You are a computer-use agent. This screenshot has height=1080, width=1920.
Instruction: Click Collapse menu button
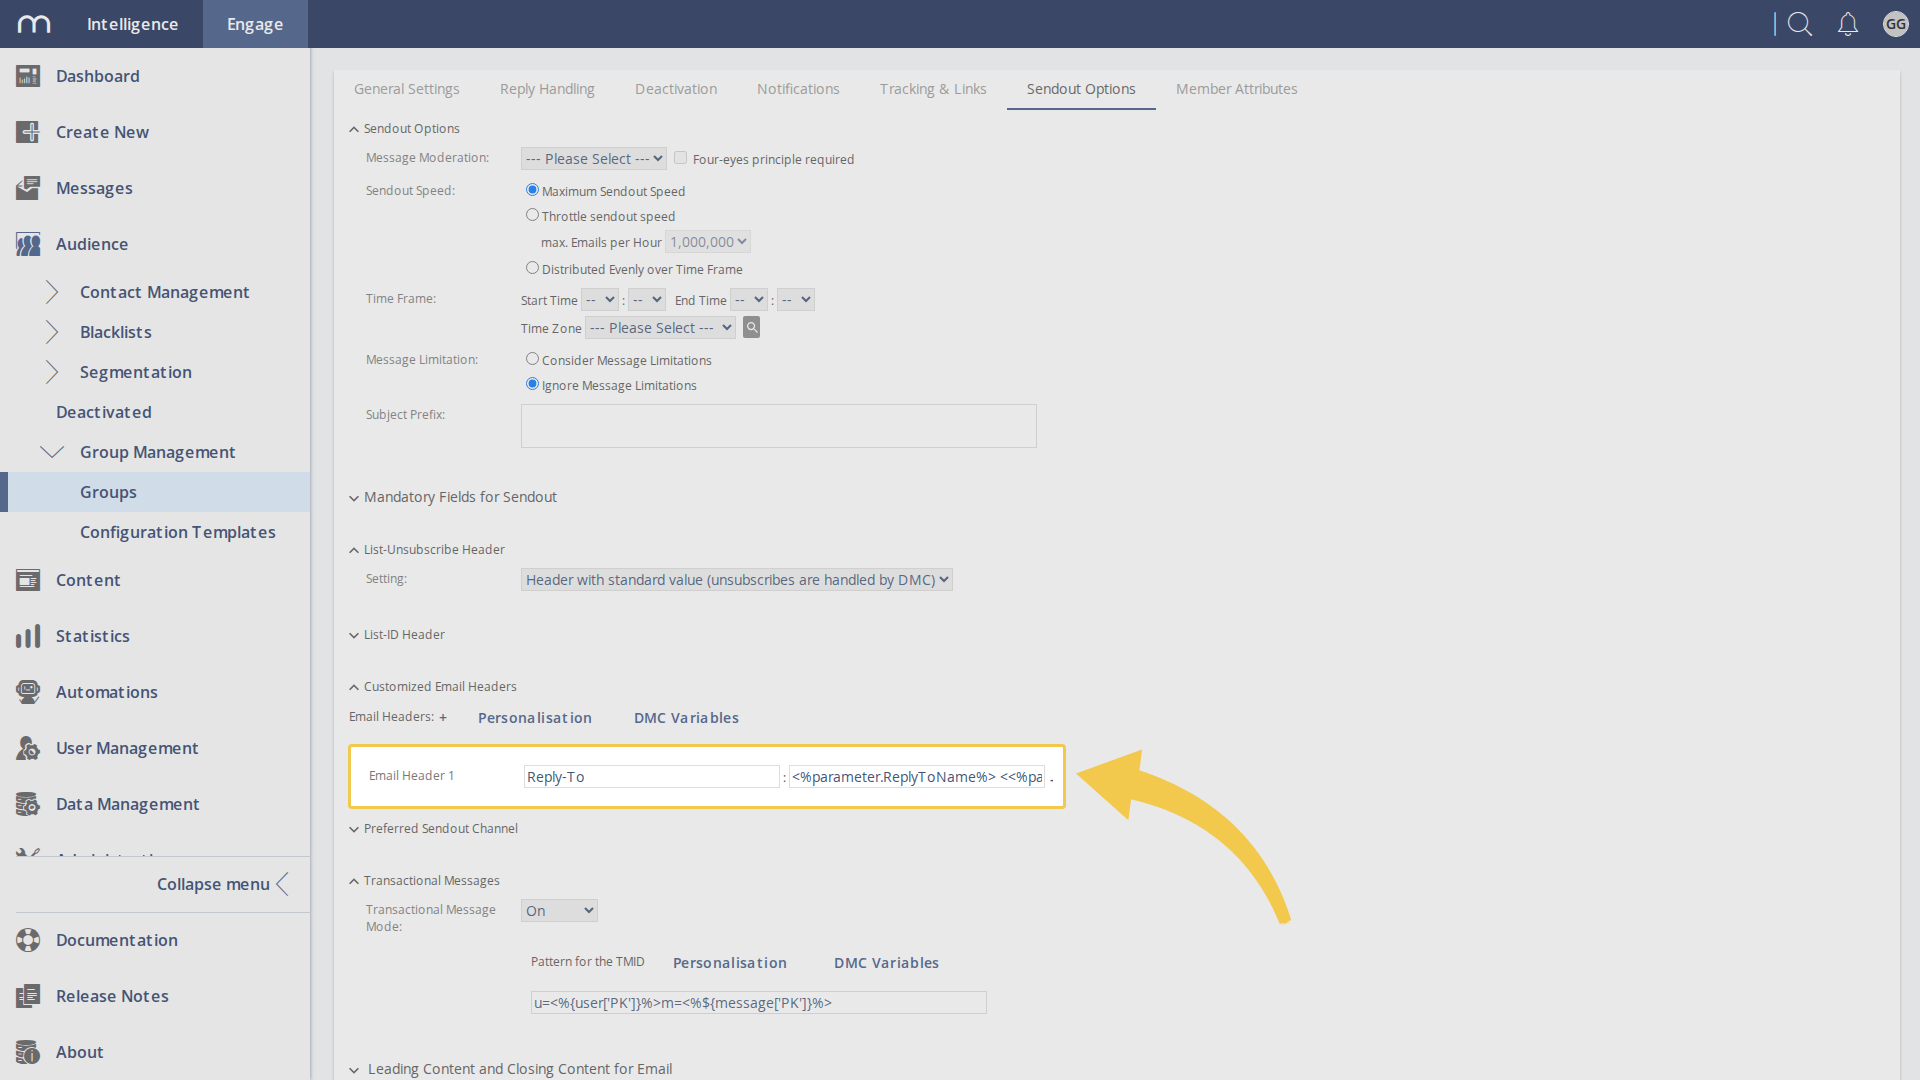coord(222,884)
